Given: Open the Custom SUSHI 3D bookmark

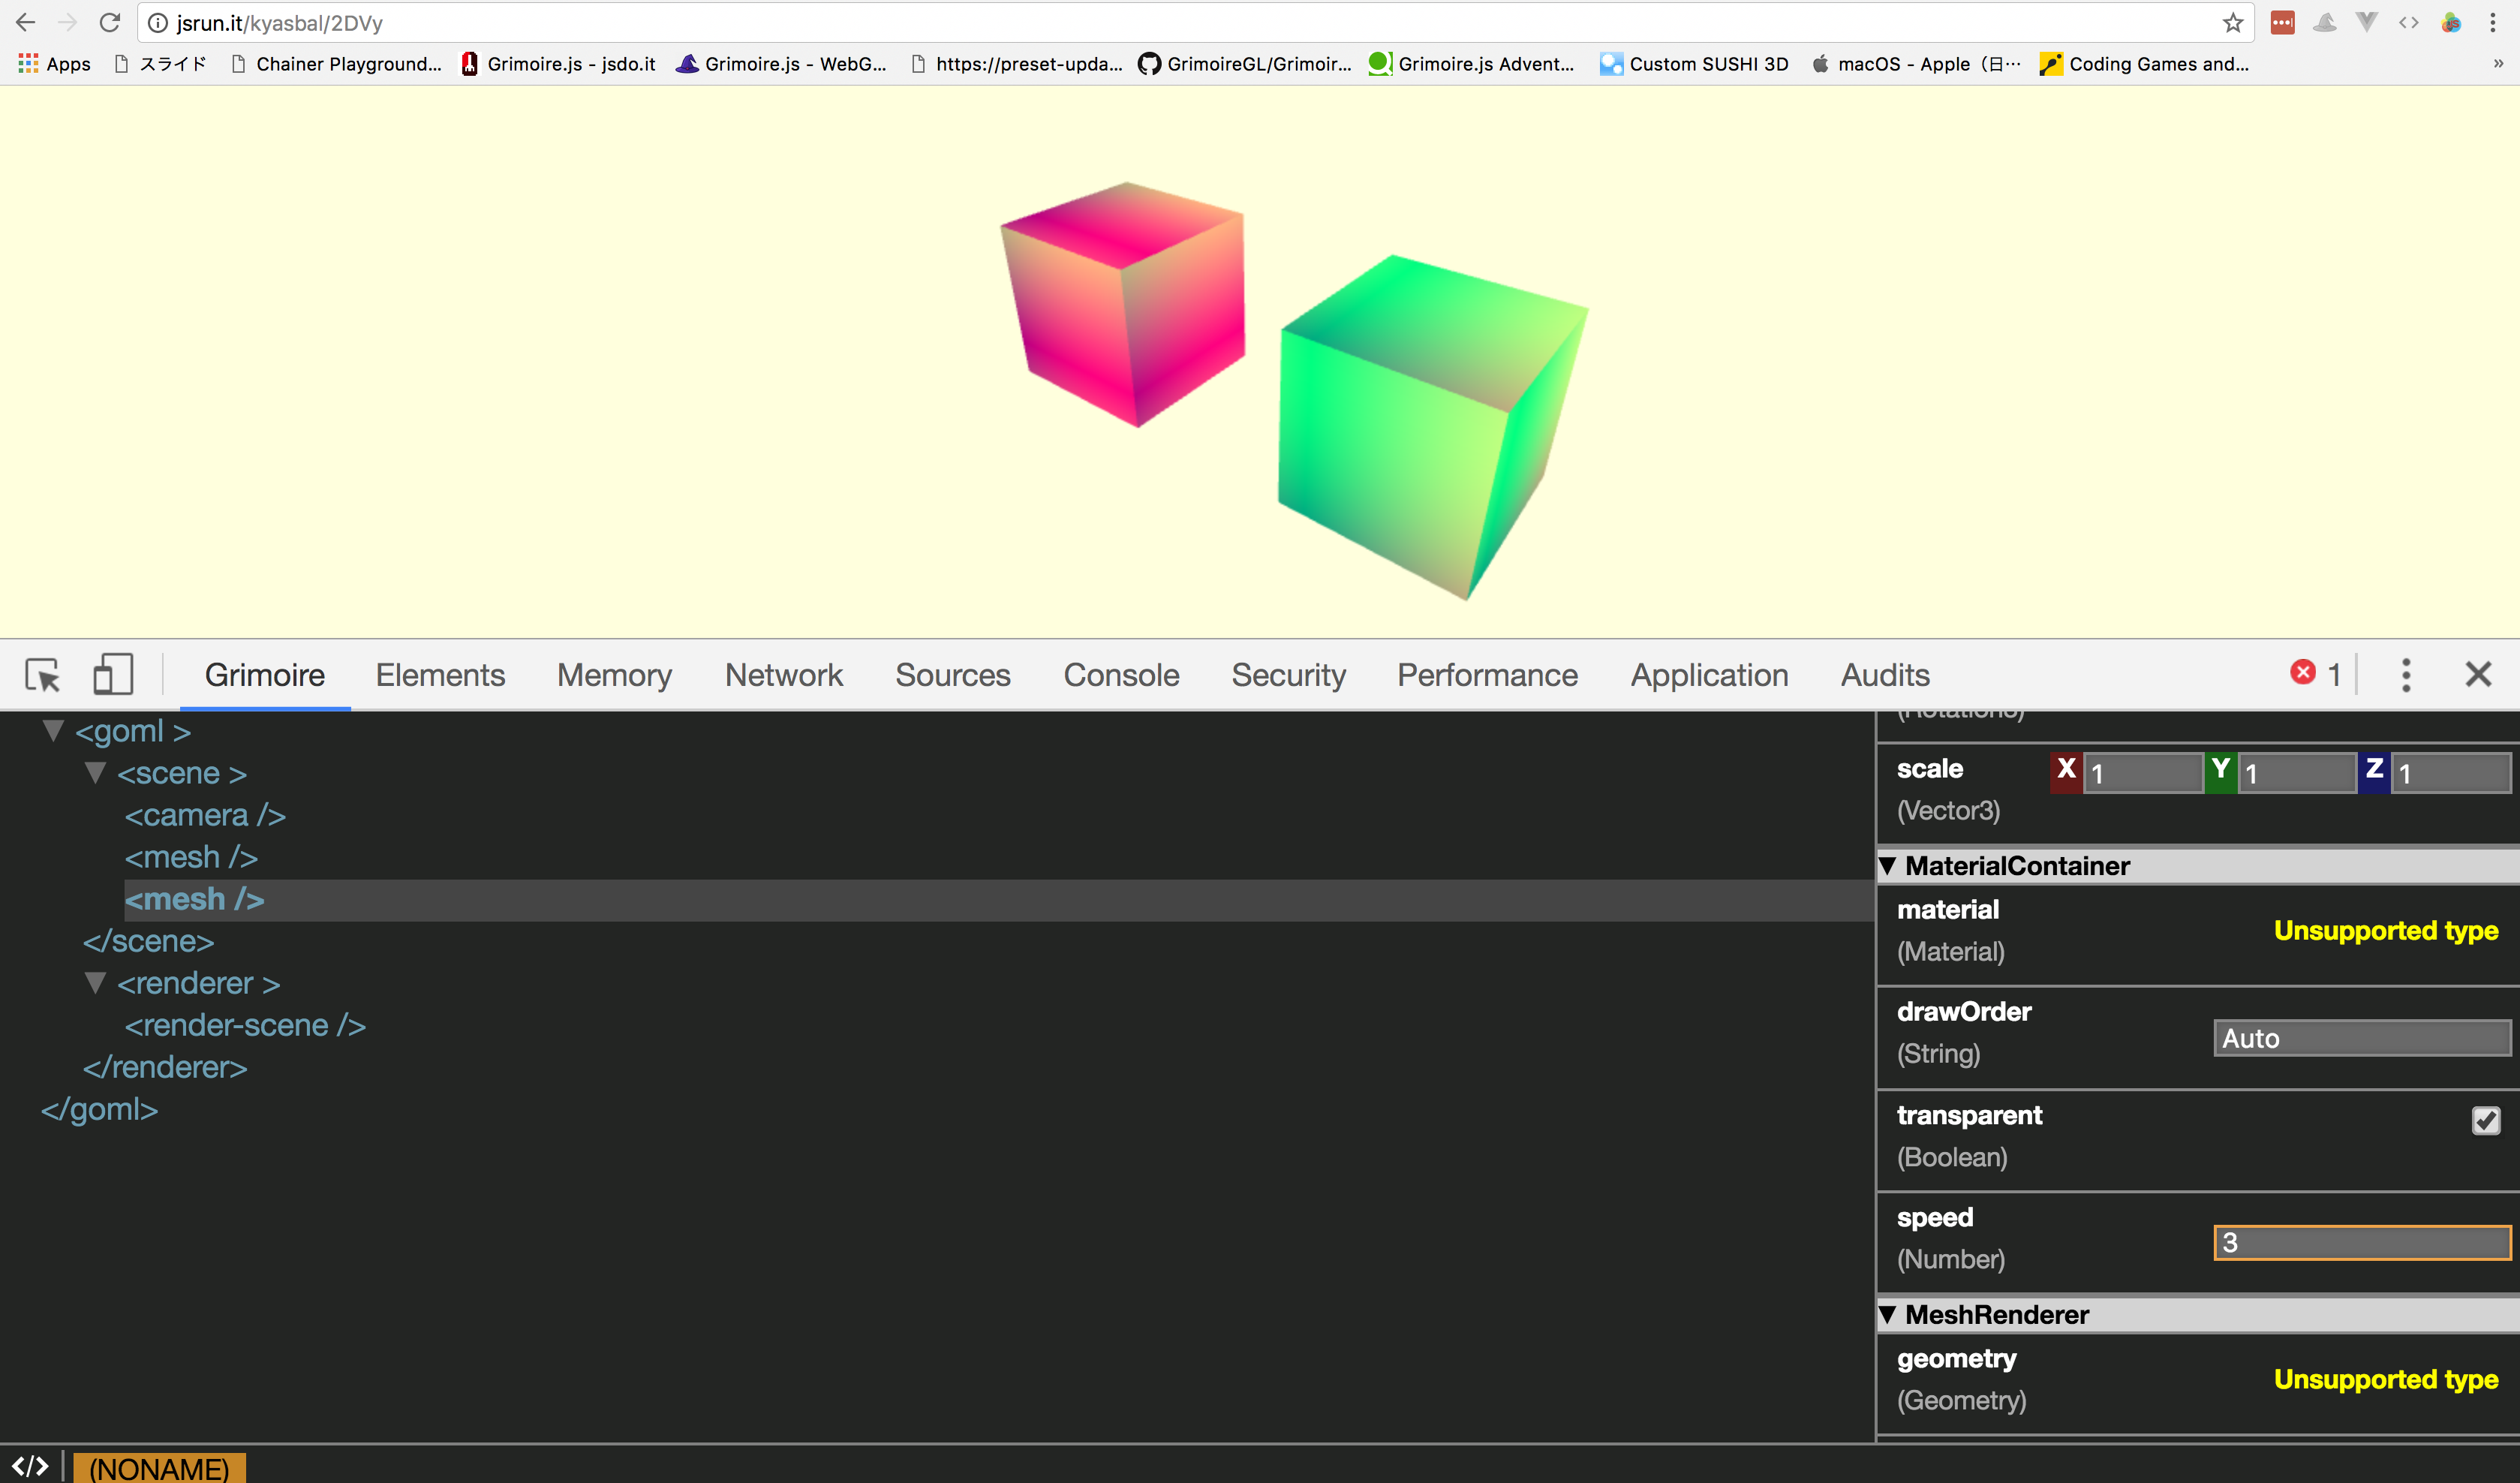Looking at the screenshot, I should 1694,64.
